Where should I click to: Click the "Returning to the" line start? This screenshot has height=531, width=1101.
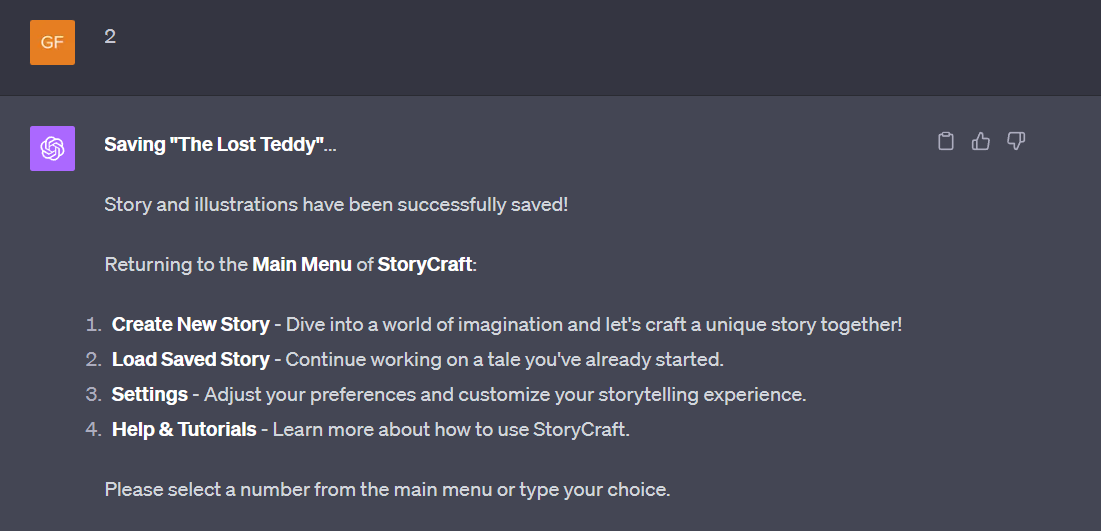tap(176, 265)
